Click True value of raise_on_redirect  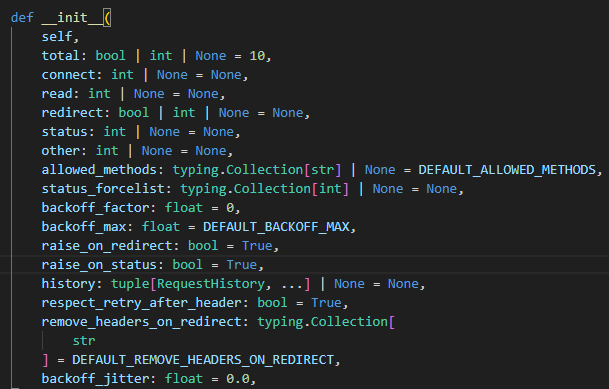tap(257, 246)
